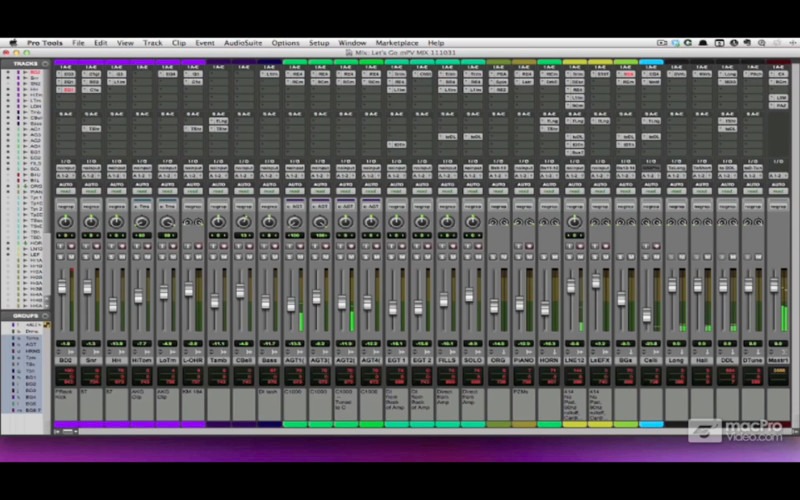
Task: Open group assignment selector on HORN channel
Action: click(x=549, y=206)
